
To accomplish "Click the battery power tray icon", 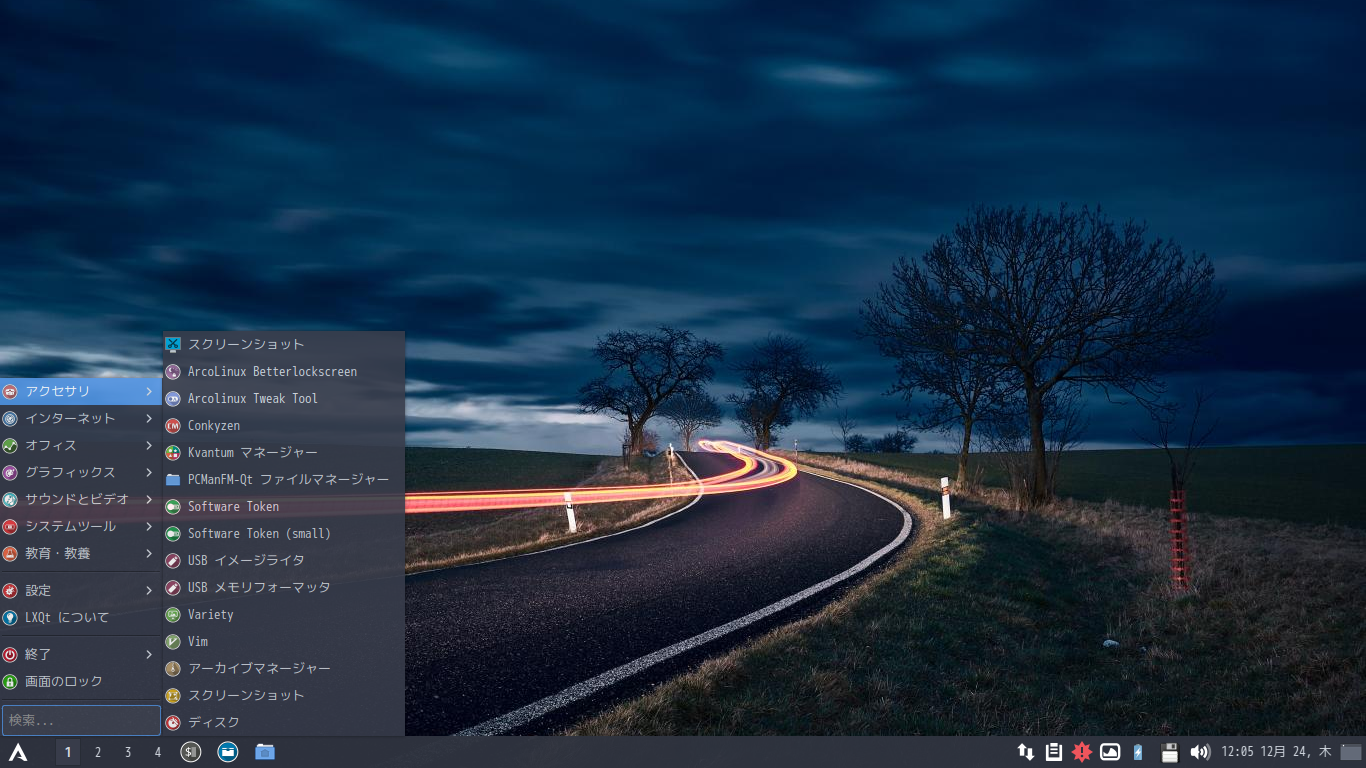I will coord(1138,752).
